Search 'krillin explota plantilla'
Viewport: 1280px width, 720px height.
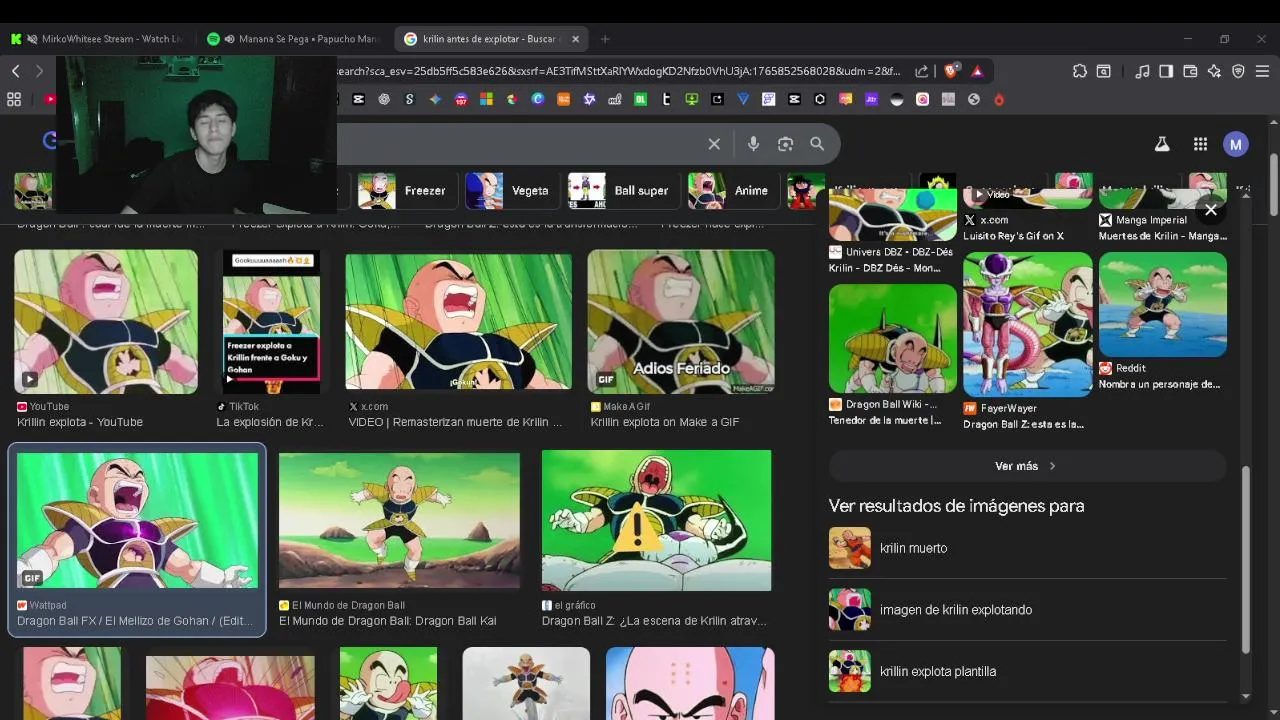click(x=1027, y=671)
